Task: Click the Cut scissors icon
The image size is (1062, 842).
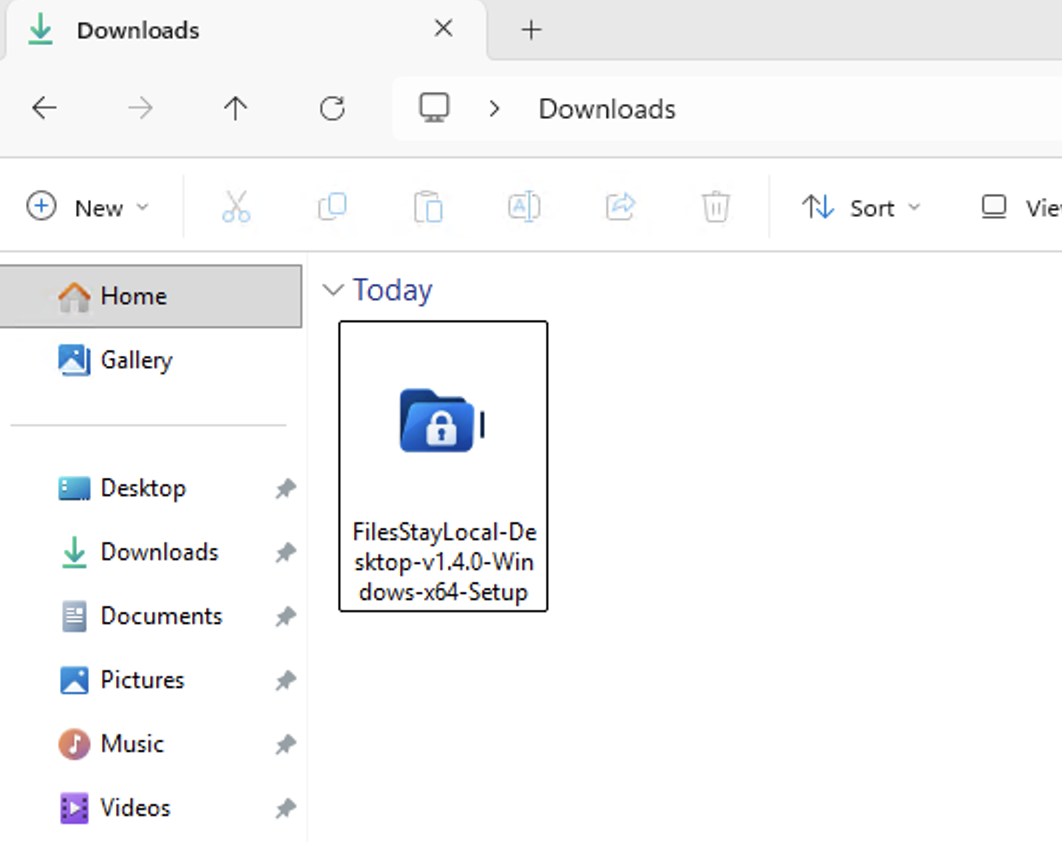Action: coord(236,207)
